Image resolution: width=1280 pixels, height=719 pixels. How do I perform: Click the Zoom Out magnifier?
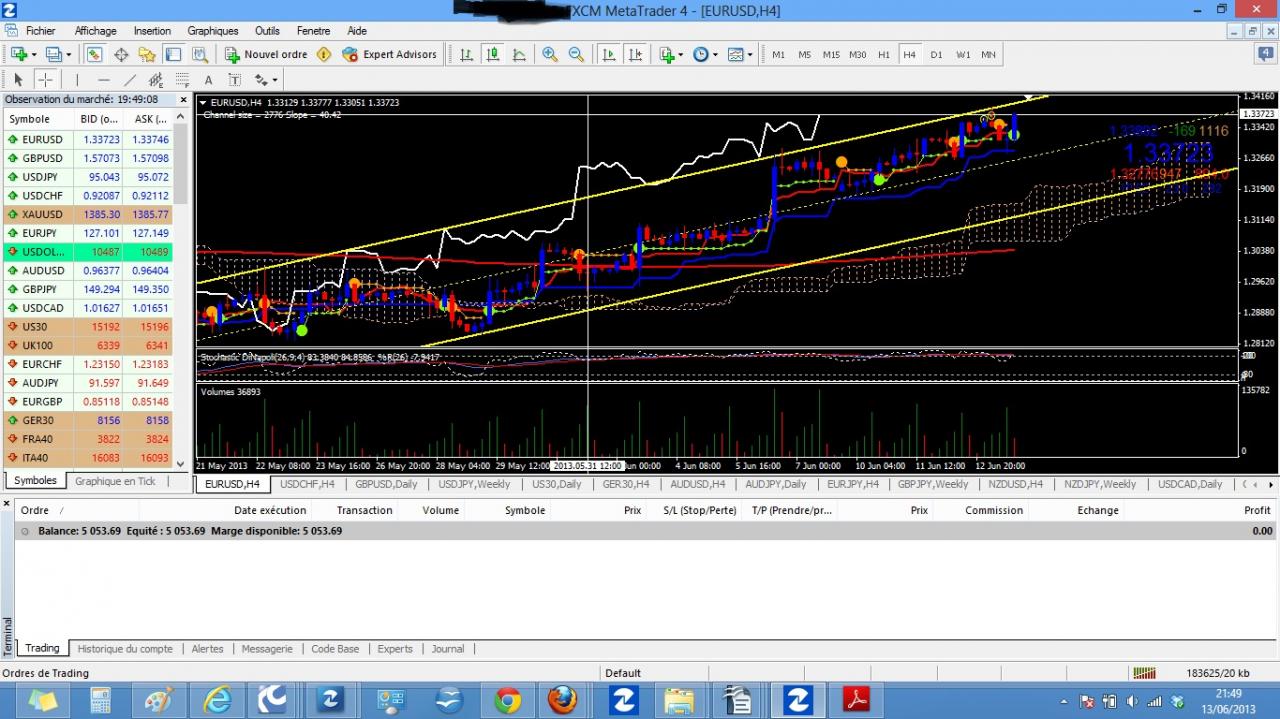point(576,54)
